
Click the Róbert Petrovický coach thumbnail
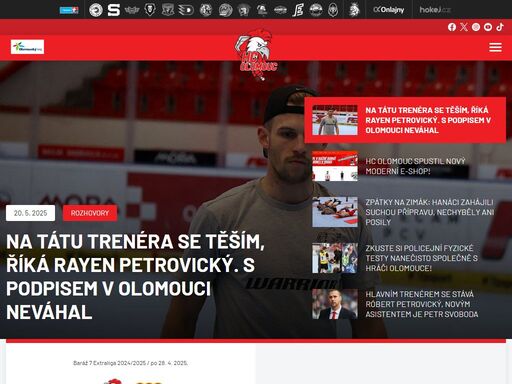[335, 304]
